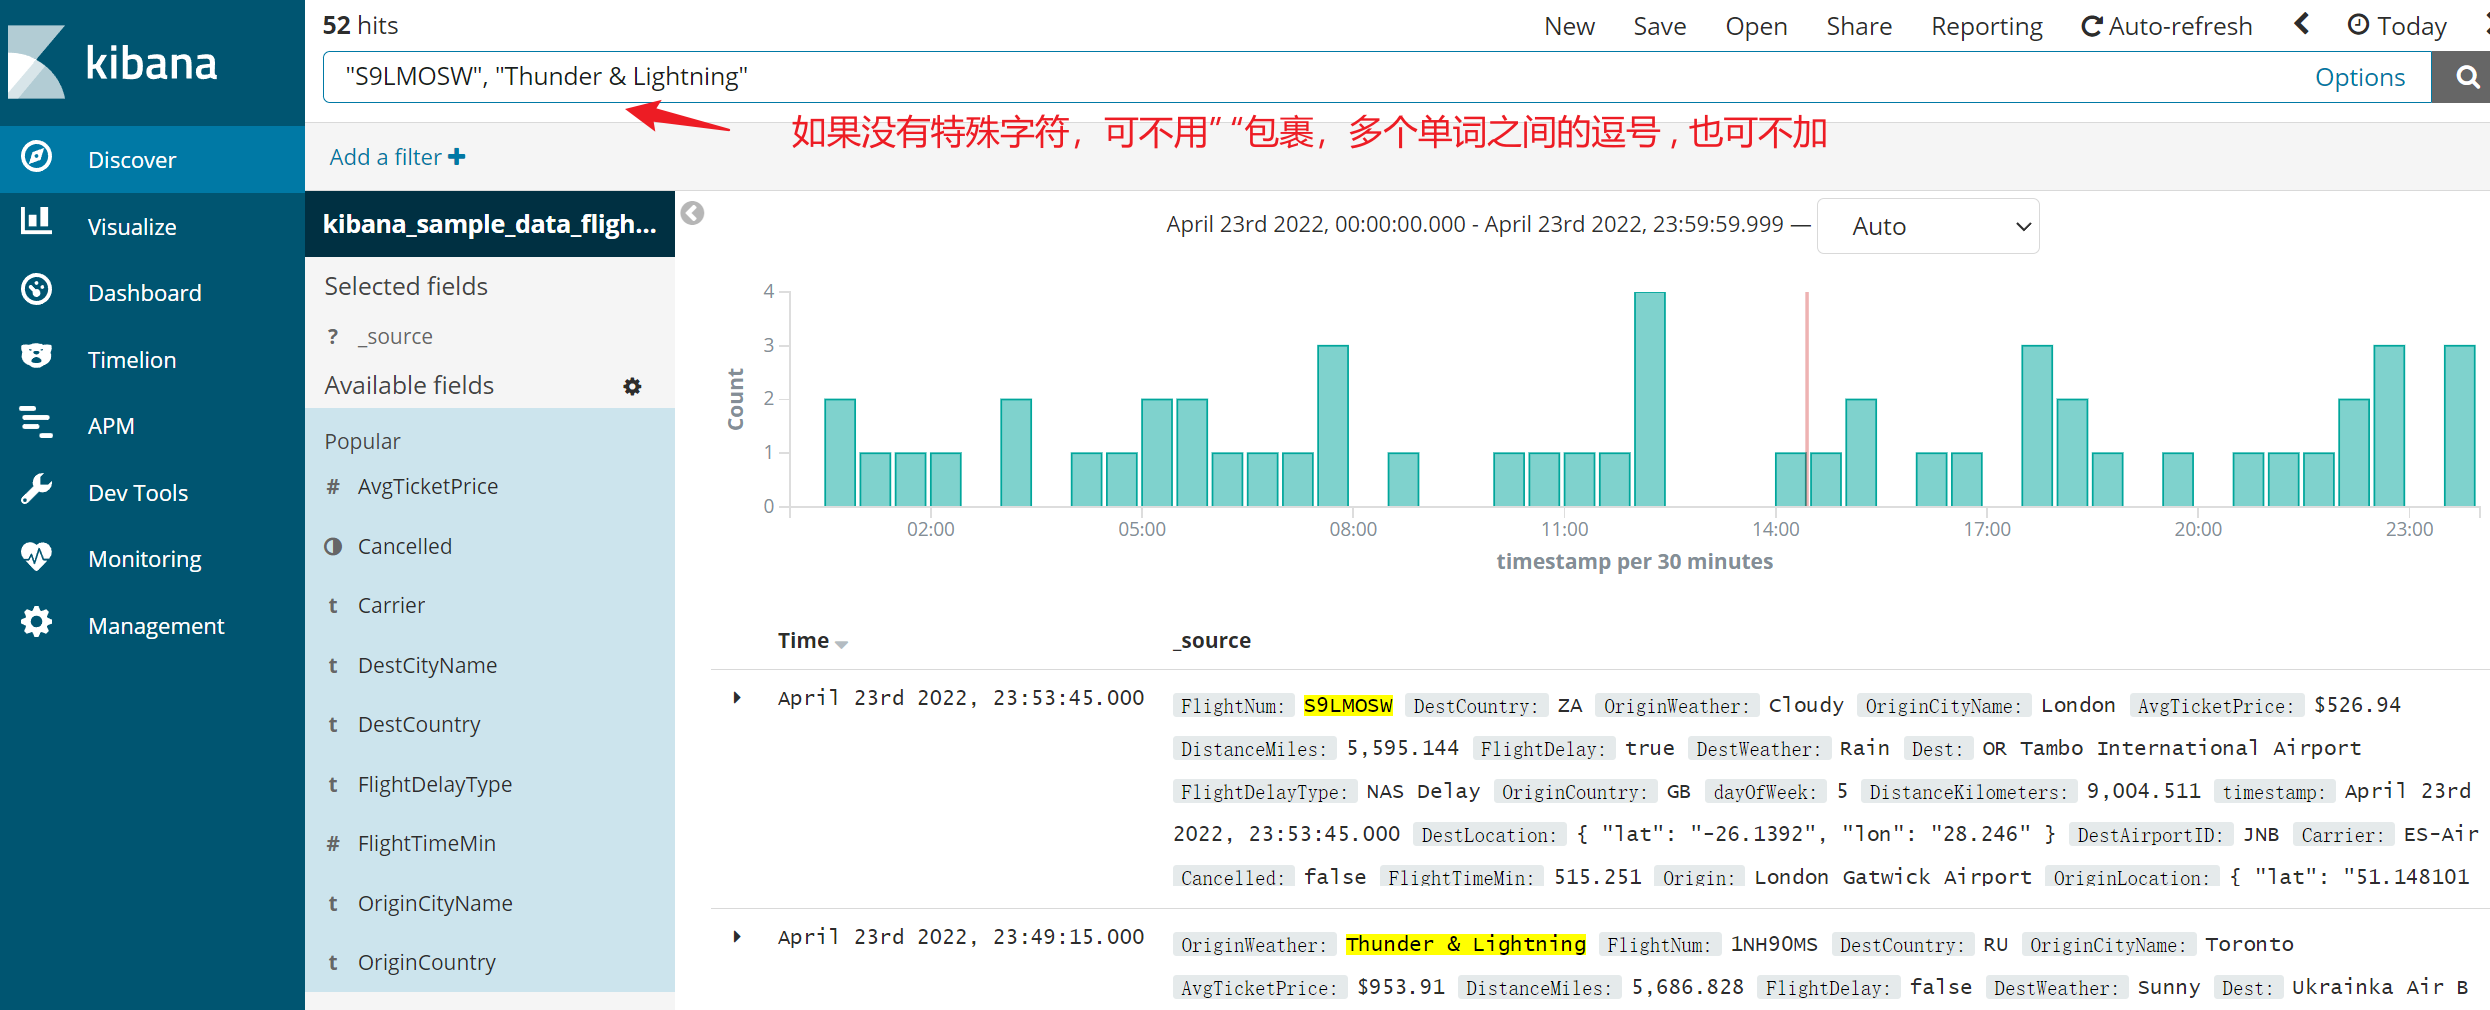Viewport: 2490px width, 1010px height.
Task: Collapse the fields sidebar panel
Action: click(x=692, y=213)
